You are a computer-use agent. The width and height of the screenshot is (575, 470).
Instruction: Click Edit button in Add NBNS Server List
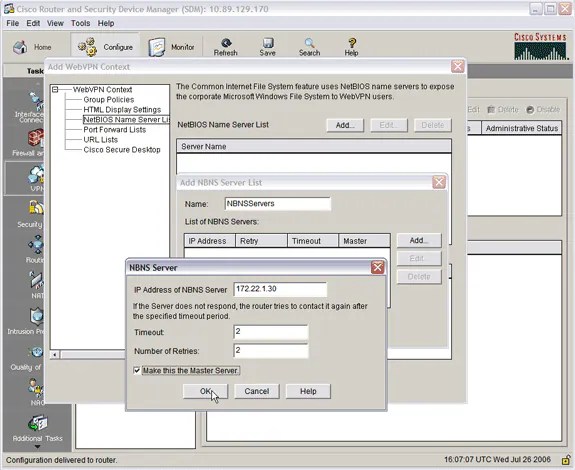(x=419, y=258)
